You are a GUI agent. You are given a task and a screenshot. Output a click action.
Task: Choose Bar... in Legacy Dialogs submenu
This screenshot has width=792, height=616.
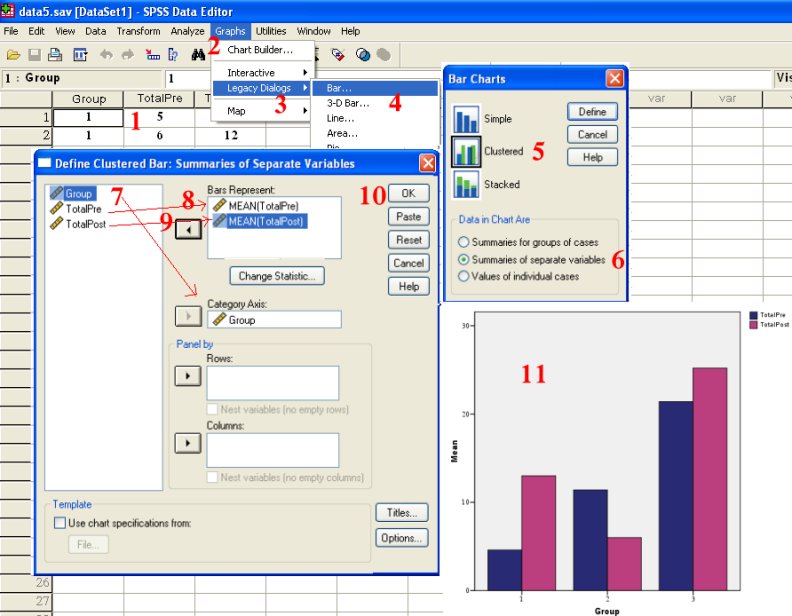[375, 88]
